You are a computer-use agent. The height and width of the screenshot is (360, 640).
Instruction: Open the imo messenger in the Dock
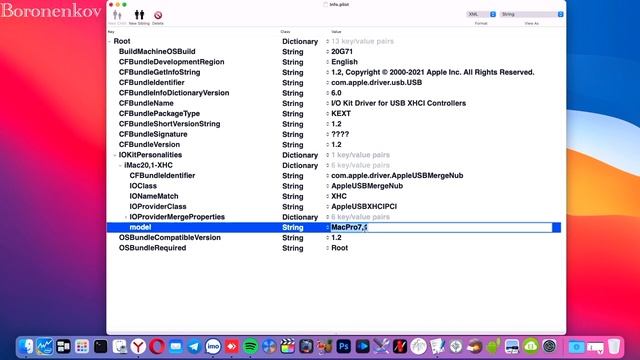(x=213, y=347)
